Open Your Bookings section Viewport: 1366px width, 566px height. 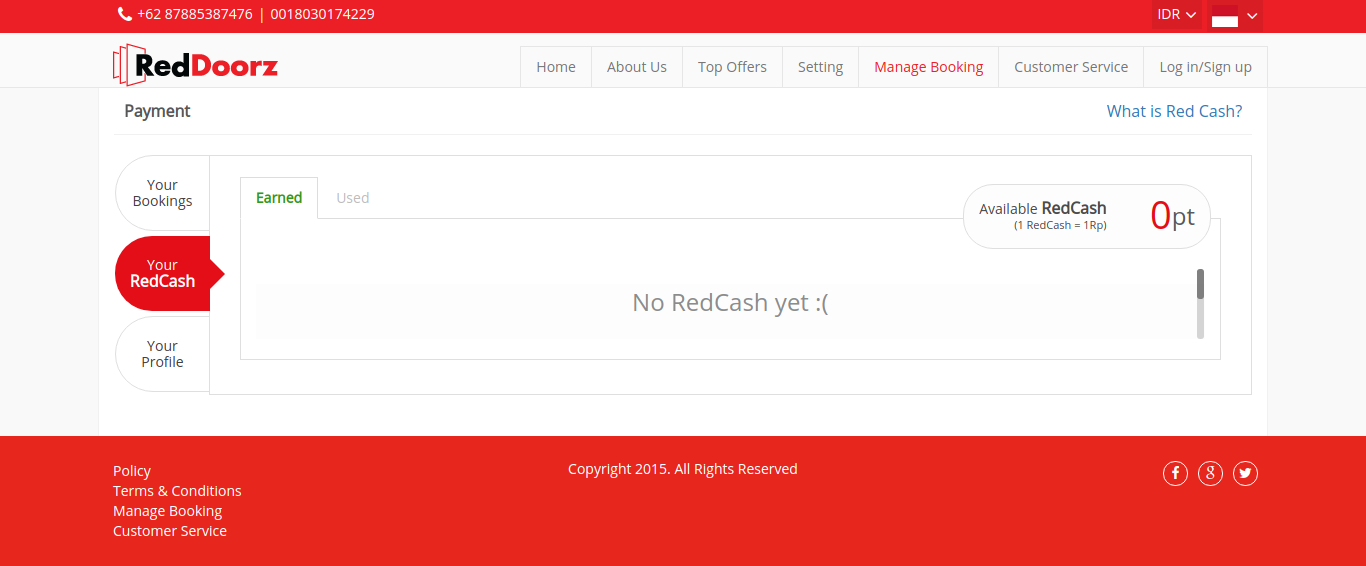coord(162,193)
